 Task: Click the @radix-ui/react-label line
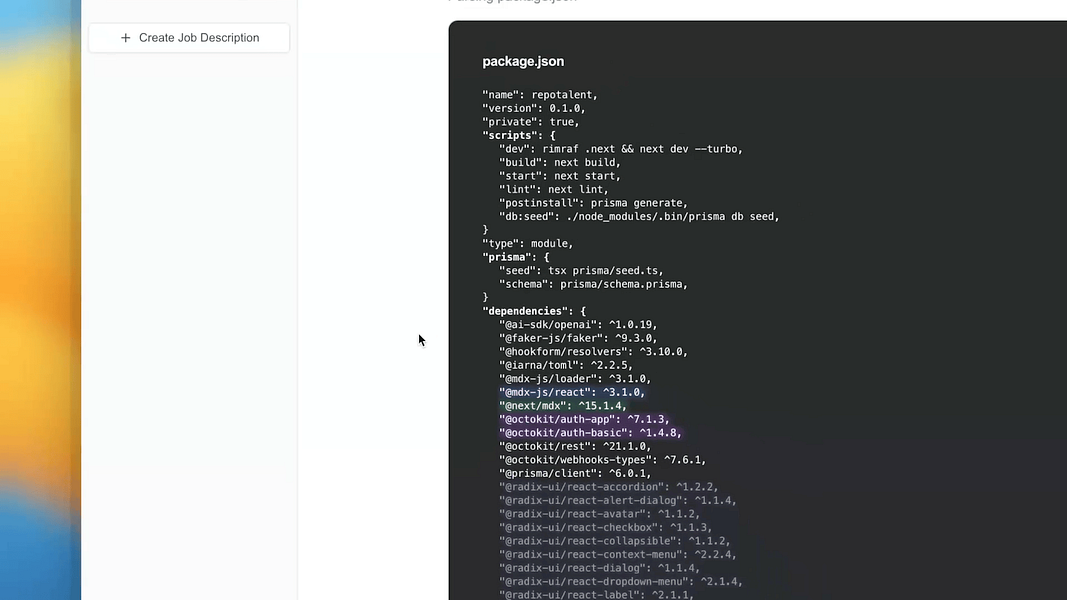click(596, 595)
